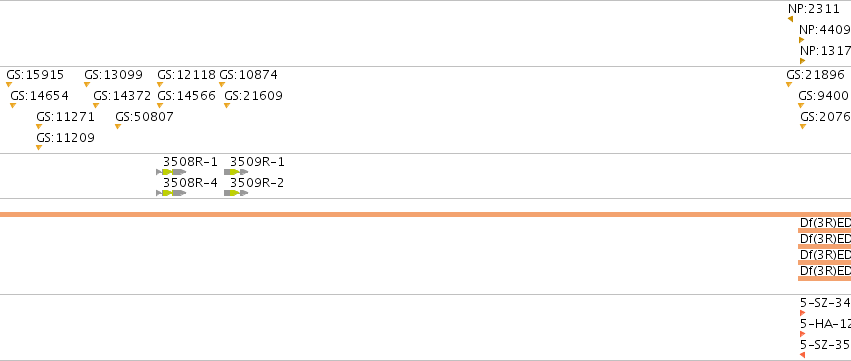Select the 3508R-1 gene arrow glyph
851x361 pixels.
(x=171, y=172)
